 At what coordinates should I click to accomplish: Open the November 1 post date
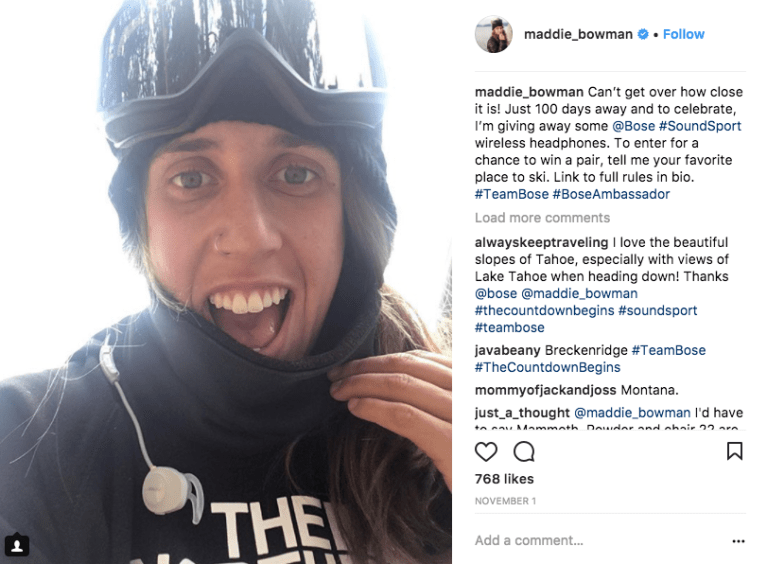click(505, 501)
